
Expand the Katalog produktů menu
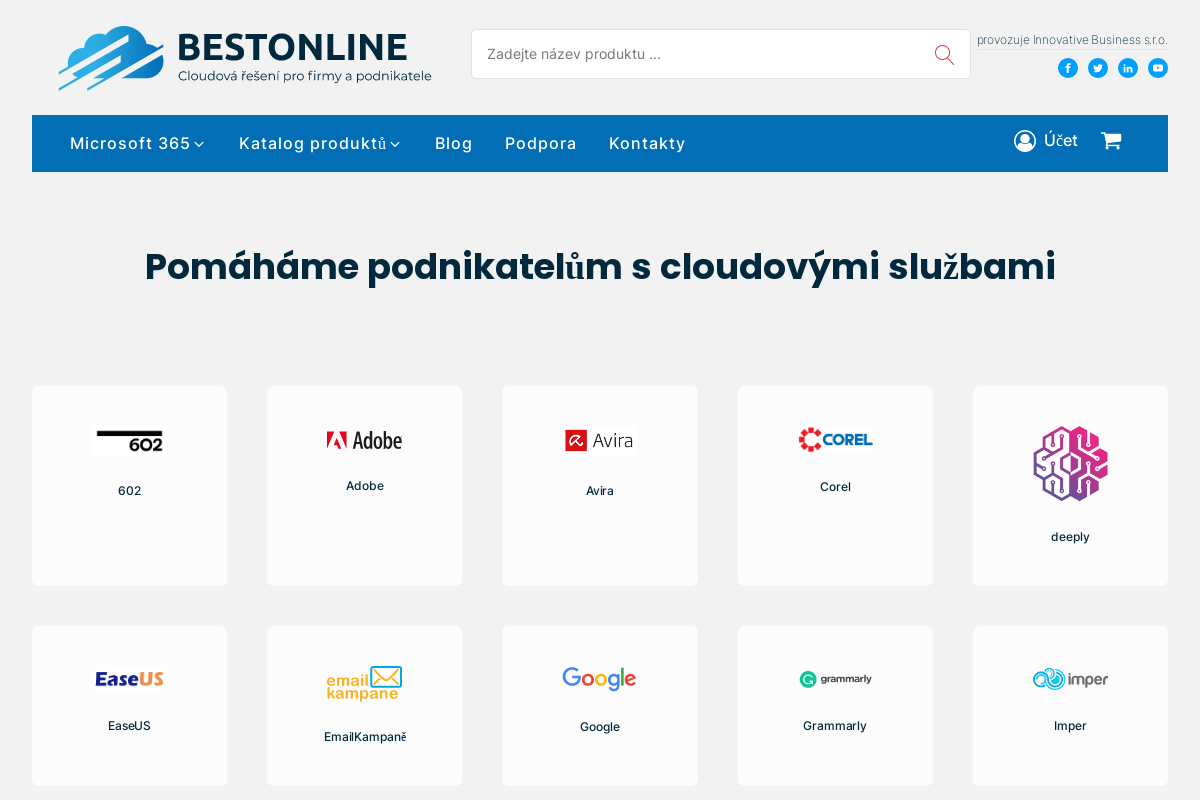tap(312, 143)
